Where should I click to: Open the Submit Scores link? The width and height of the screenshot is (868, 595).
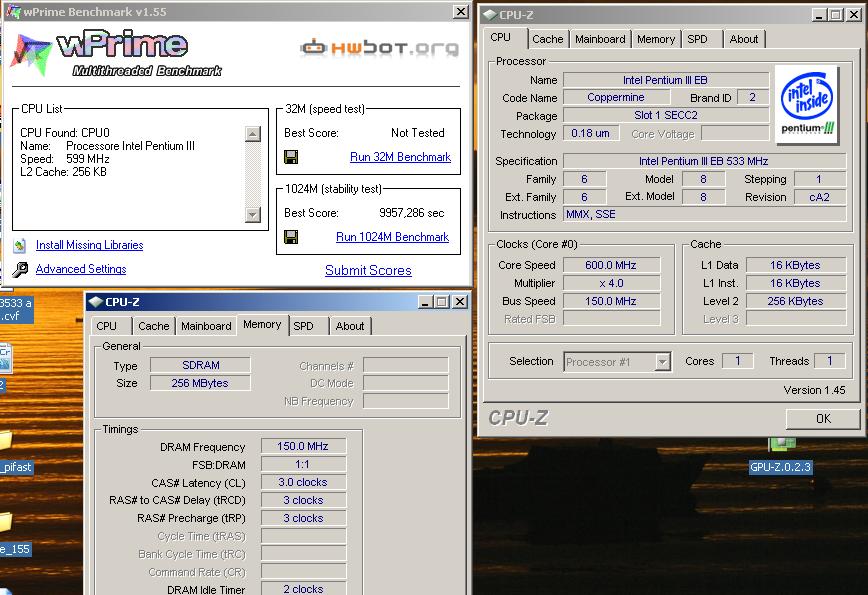368,271
